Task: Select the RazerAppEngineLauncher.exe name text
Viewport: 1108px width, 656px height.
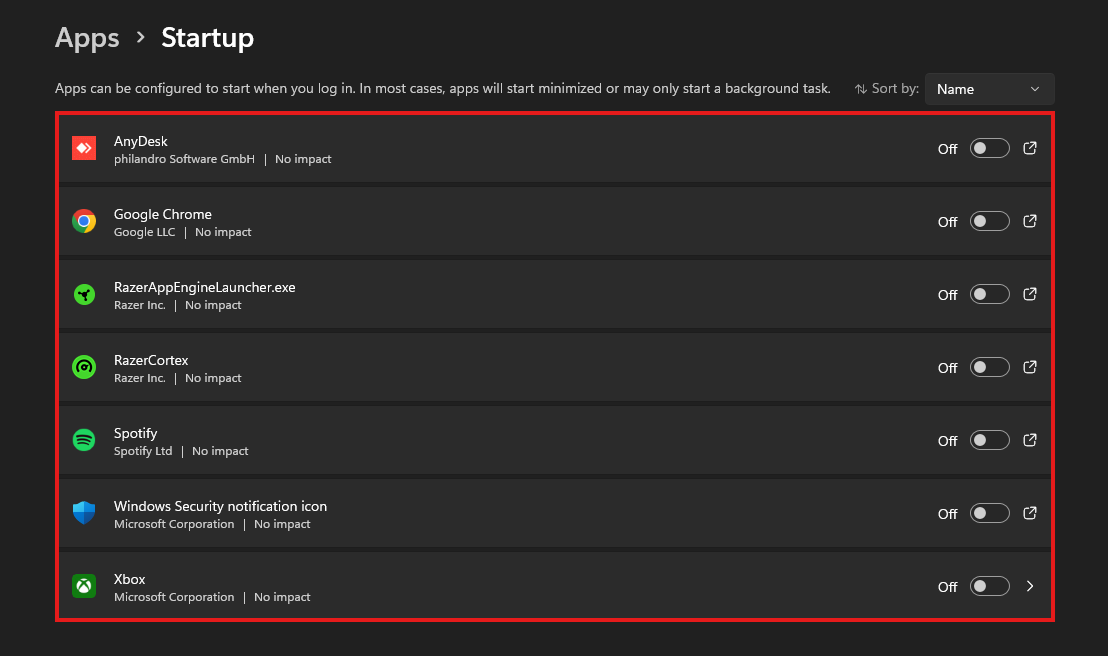Action: (x=204, y=287)
